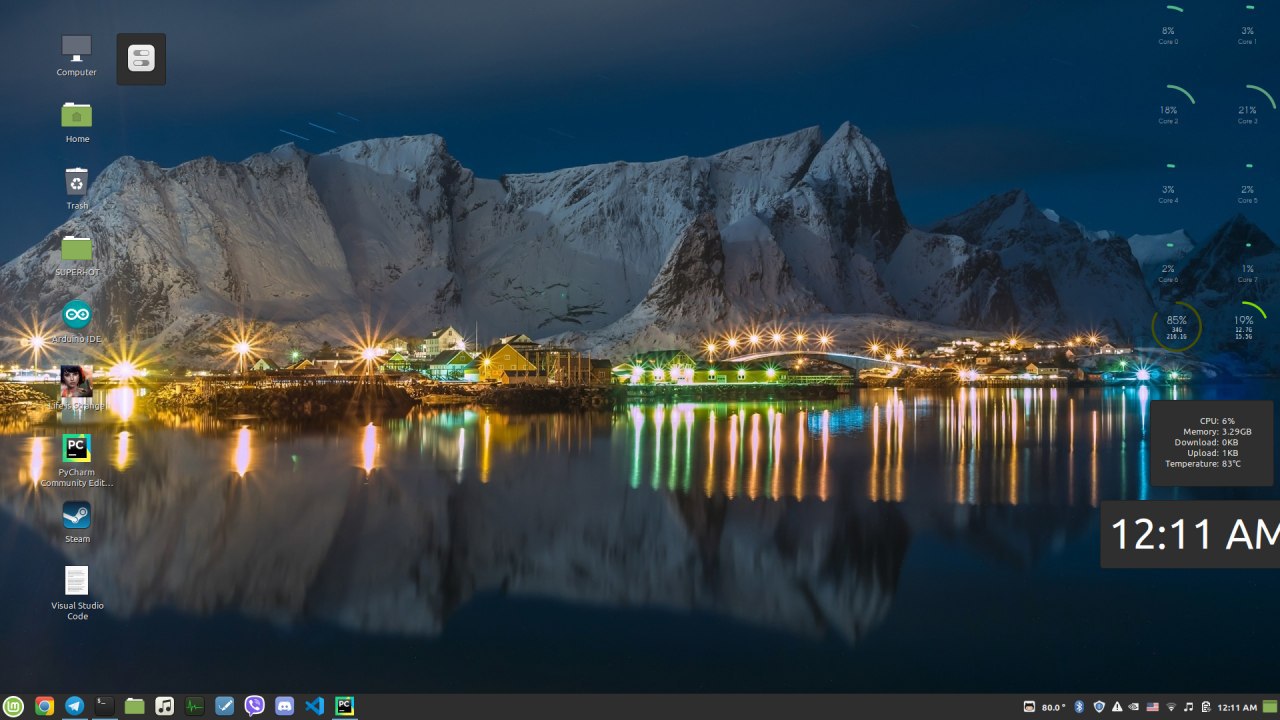Open the Wi-Fi network tray icon
The width and height of the screenshot is (1280, 720).
tap(1170, 707)
